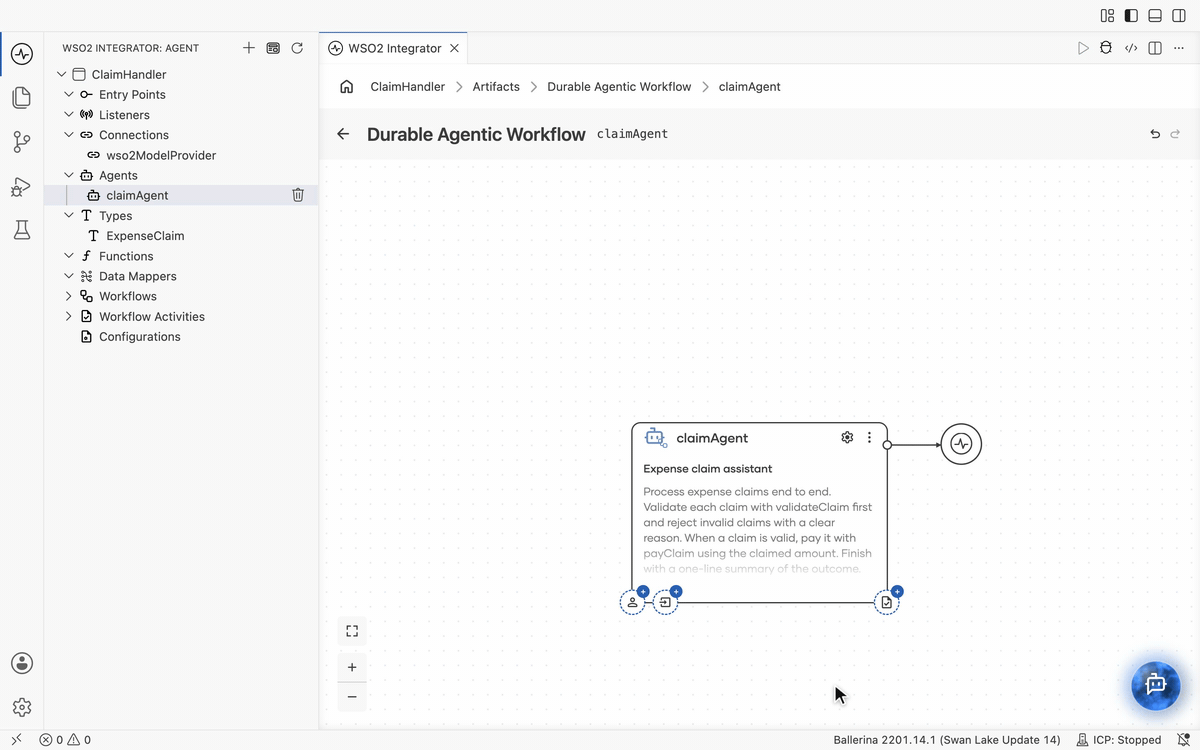Open the ExpenseClaim type
The width and height of the screenshot is (1200, 750).
[x=145, y=236]
